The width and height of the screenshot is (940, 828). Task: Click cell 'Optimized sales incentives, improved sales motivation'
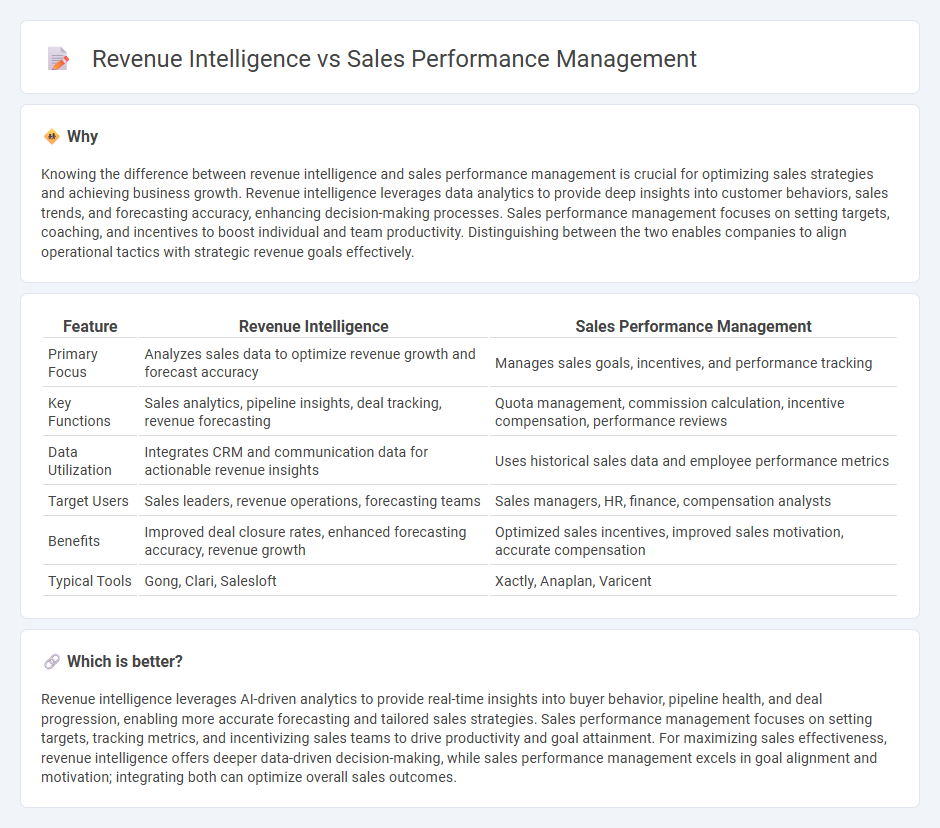pyautogui.click(x=693, y=541)
